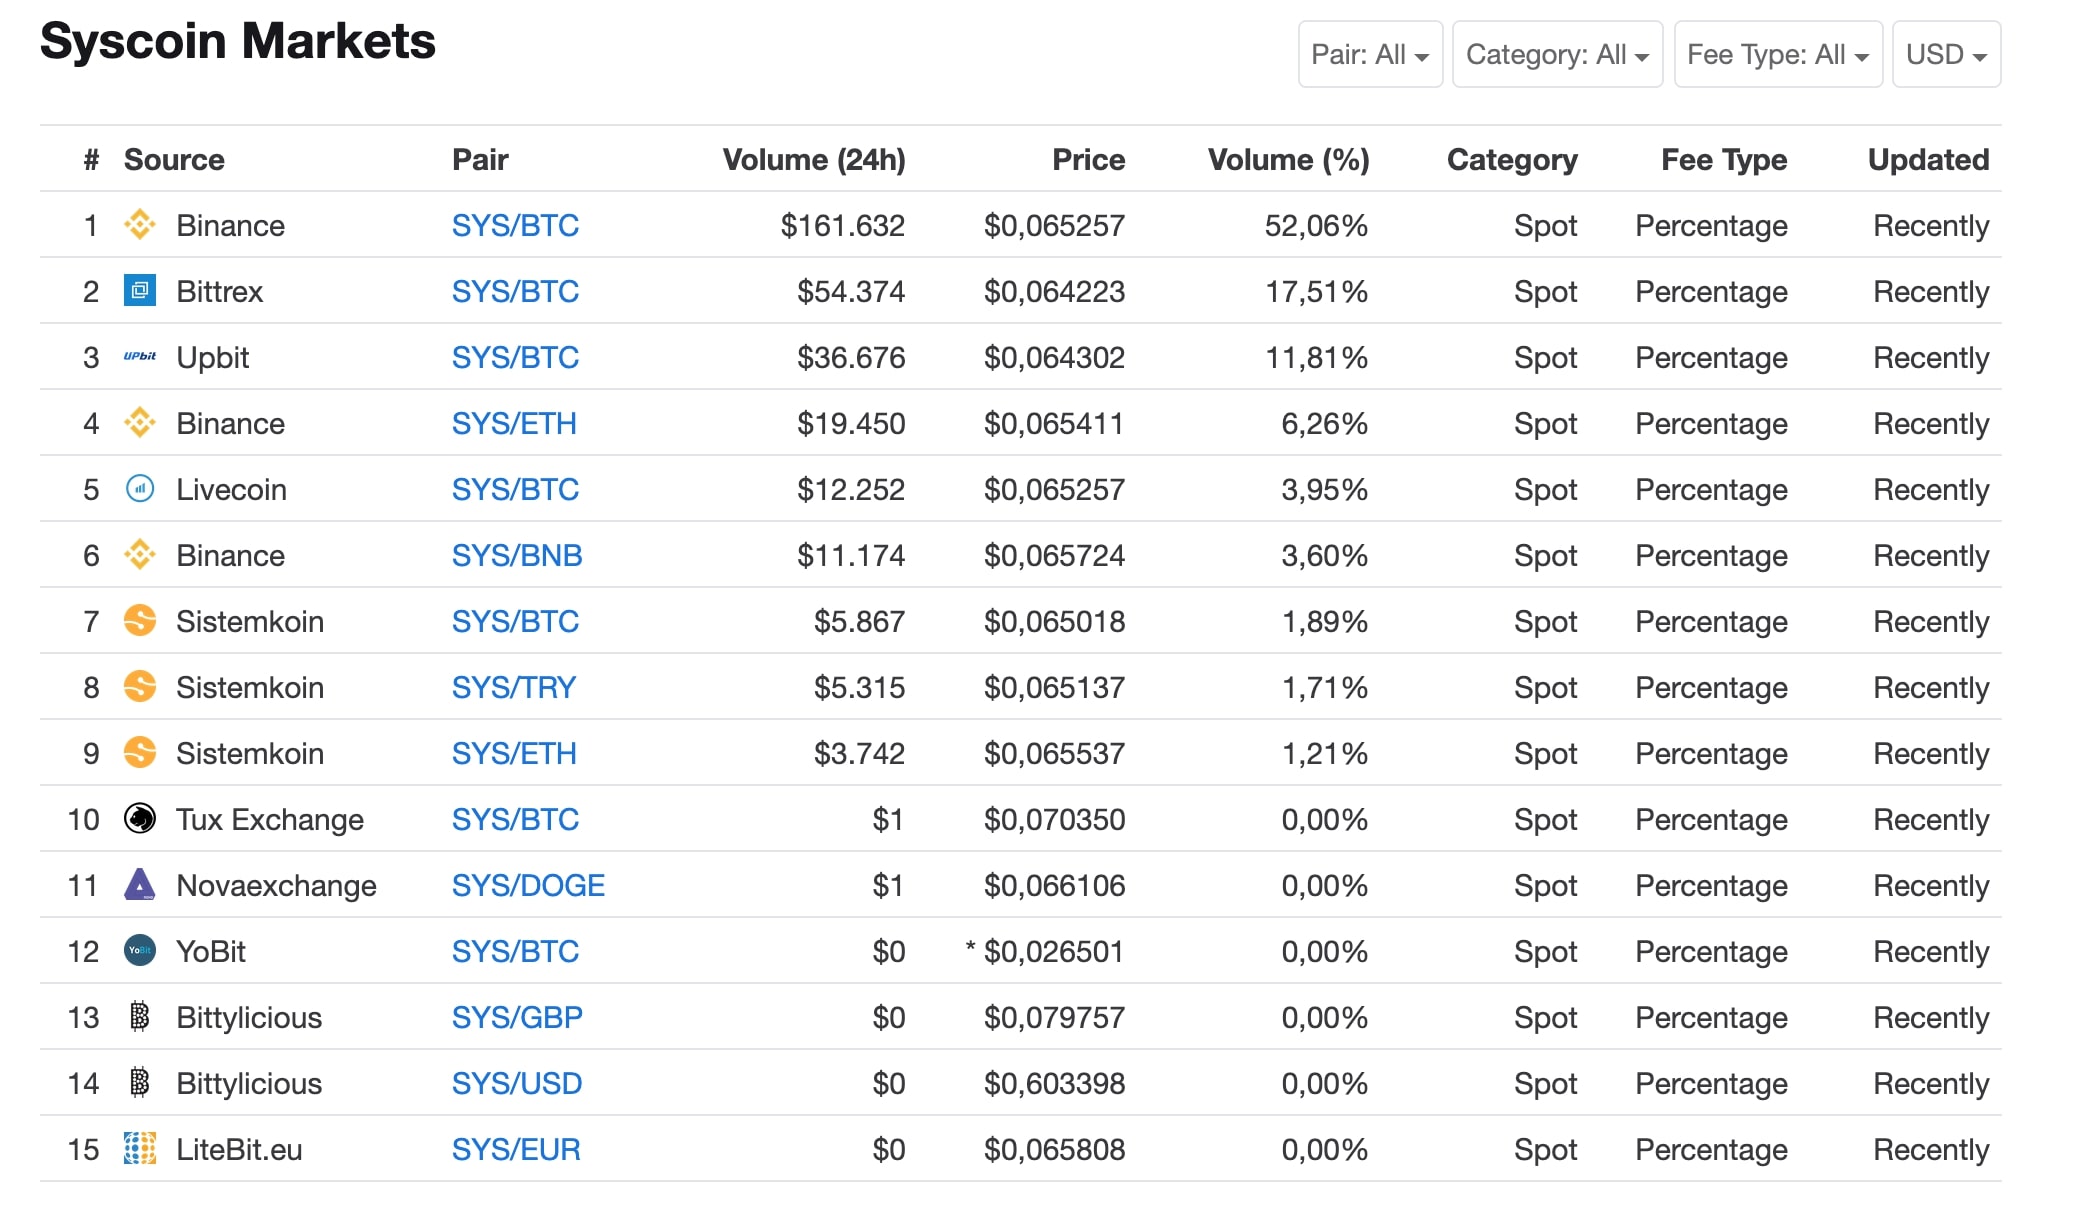
Task: Open Tux Exchange SYS/BTC pair link
Action: pyautogui.click(x=515, y=820)
